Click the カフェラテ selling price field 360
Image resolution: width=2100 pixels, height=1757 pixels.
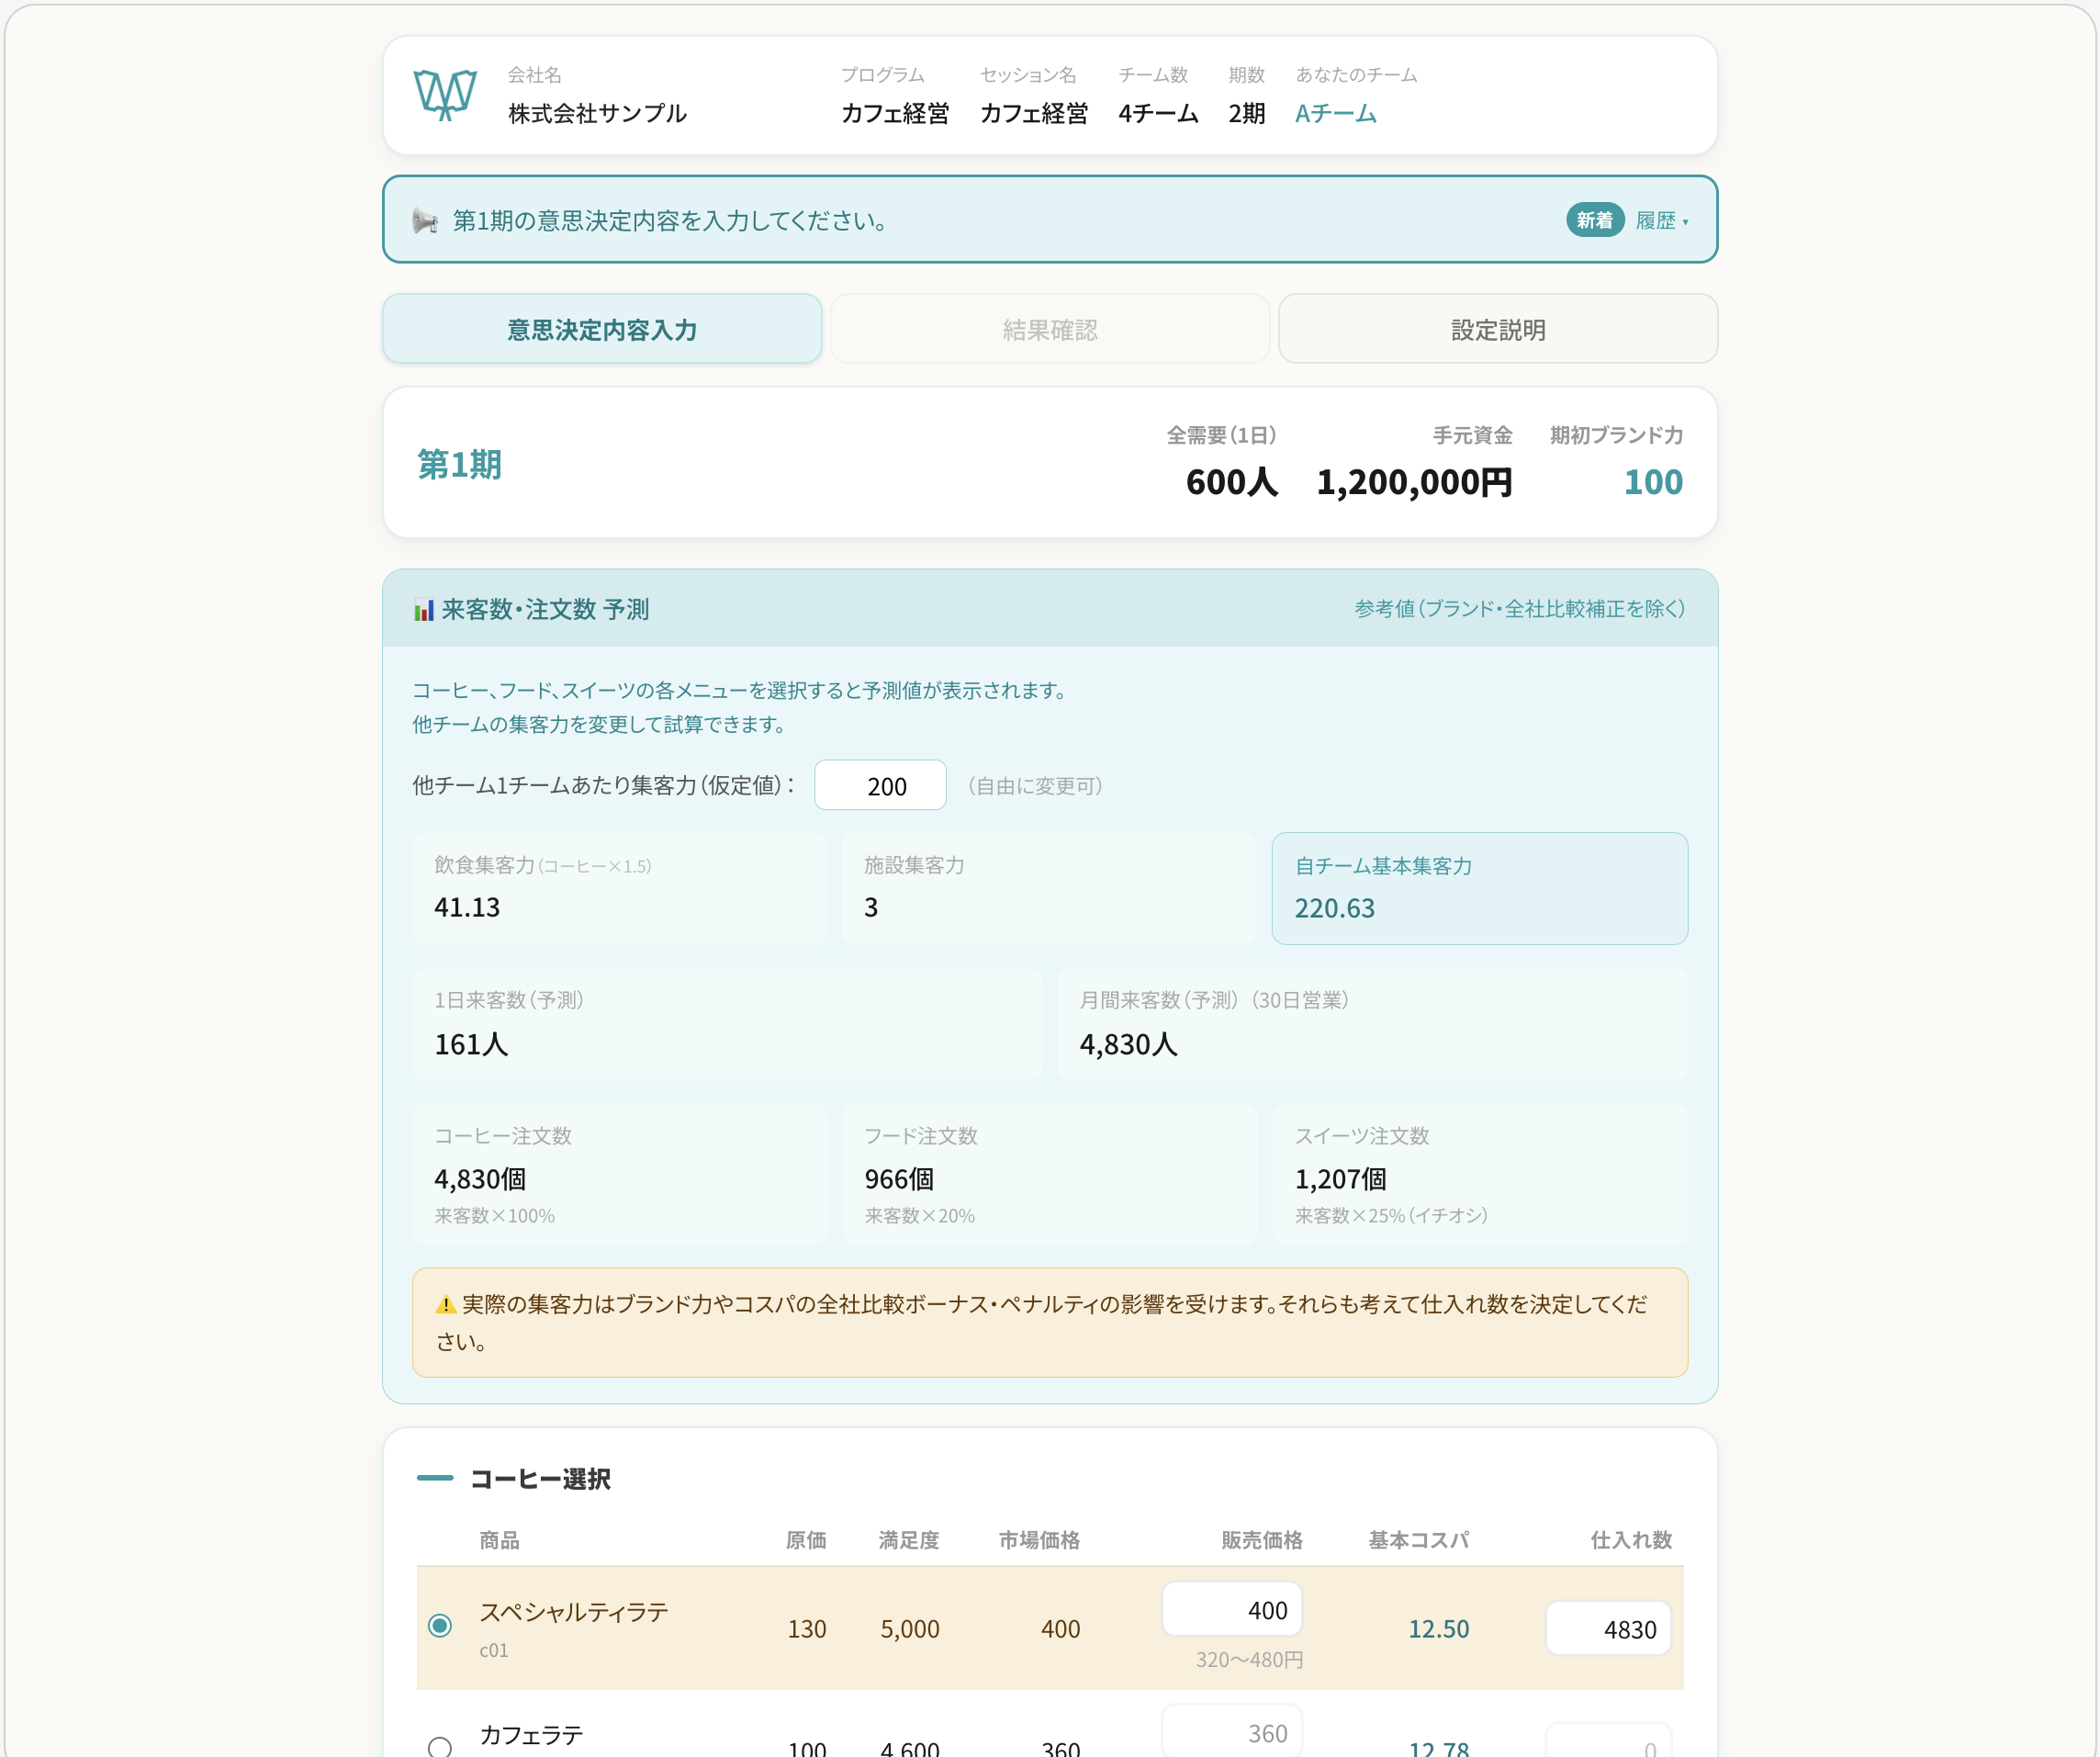tap(1232, 1732)
